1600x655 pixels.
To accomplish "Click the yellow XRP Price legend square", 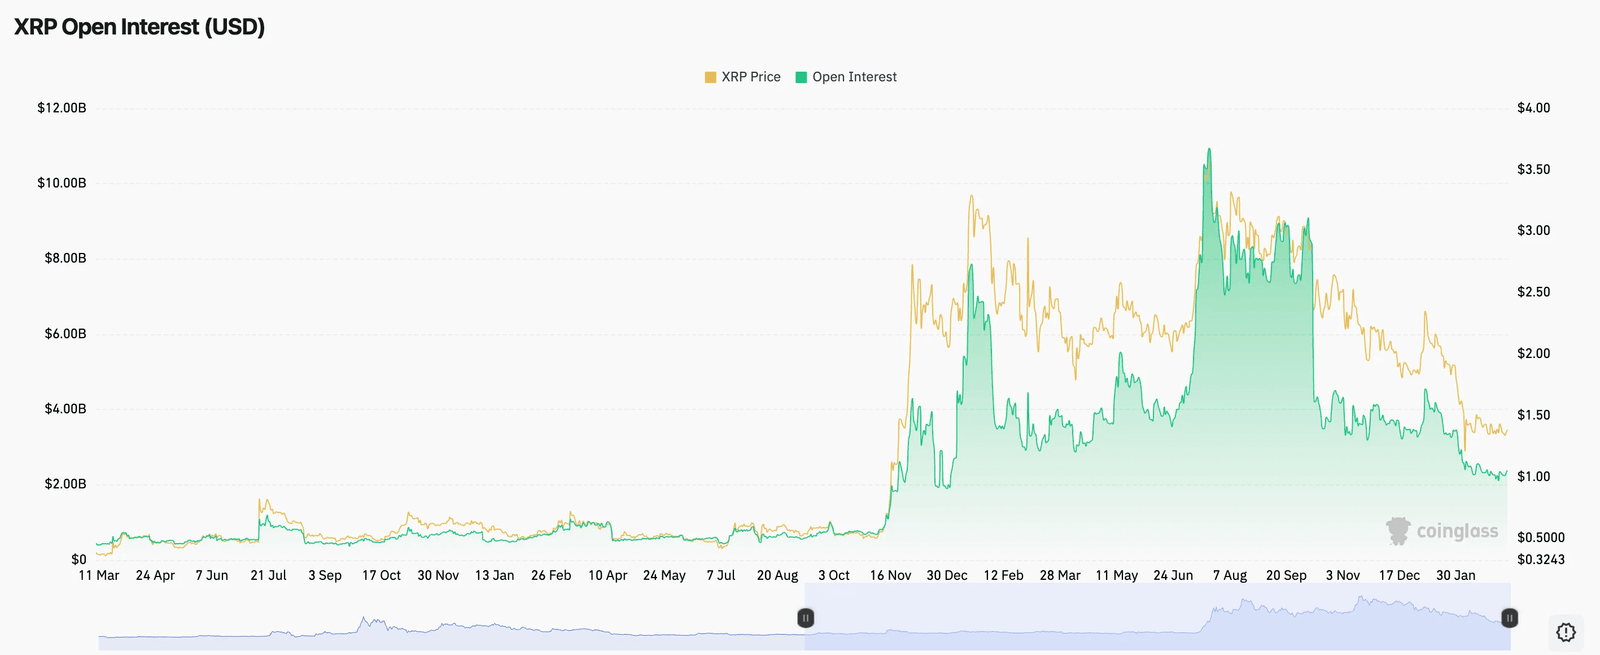I will pos(711,77).
